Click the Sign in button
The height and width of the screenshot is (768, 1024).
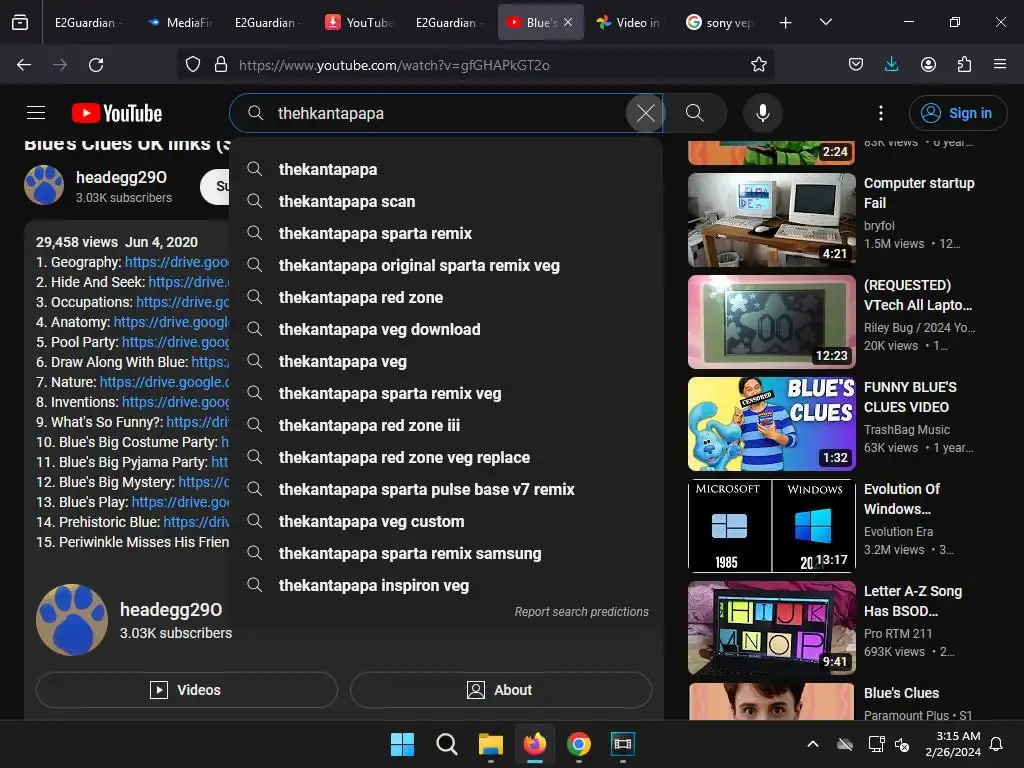(x=957, y=113)
